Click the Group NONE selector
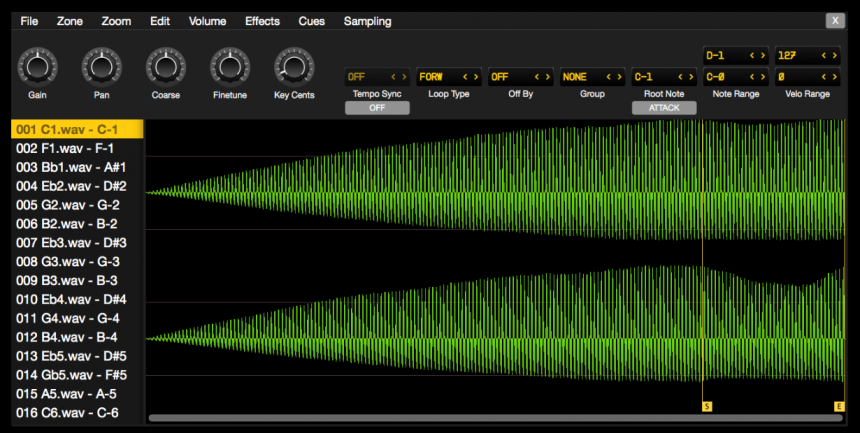Screen dimensions: 860x433 575,76
